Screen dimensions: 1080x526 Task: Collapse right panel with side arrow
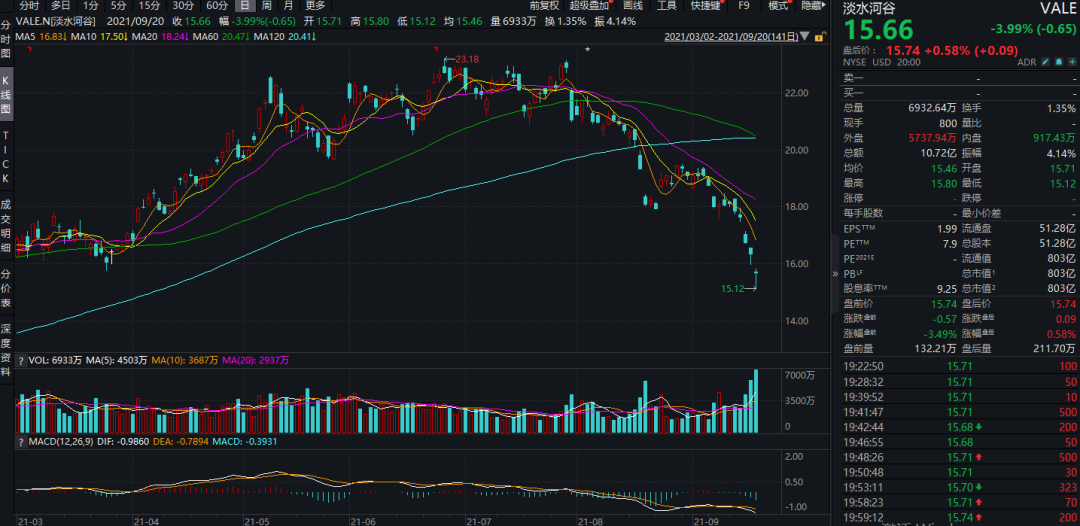835,274
